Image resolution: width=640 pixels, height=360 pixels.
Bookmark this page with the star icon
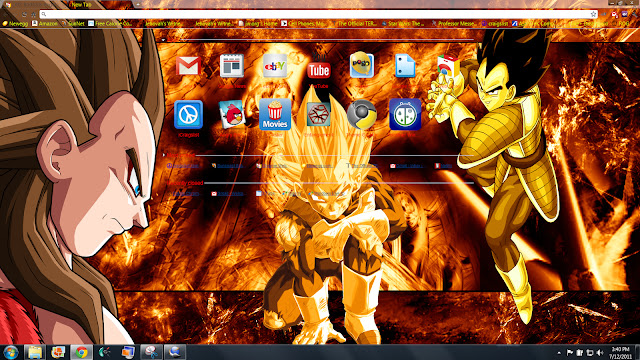pyautogui.click(x=593, y=14)
